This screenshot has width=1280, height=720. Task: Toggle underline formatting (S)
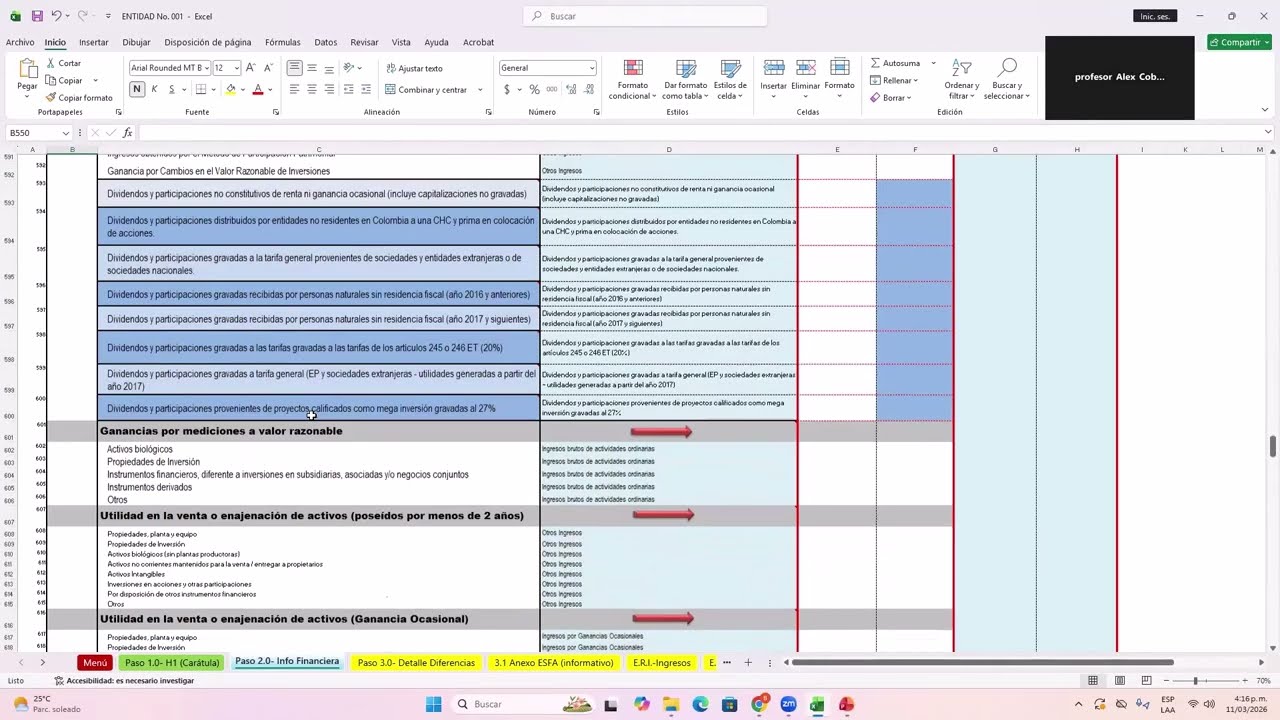[171, 89]
